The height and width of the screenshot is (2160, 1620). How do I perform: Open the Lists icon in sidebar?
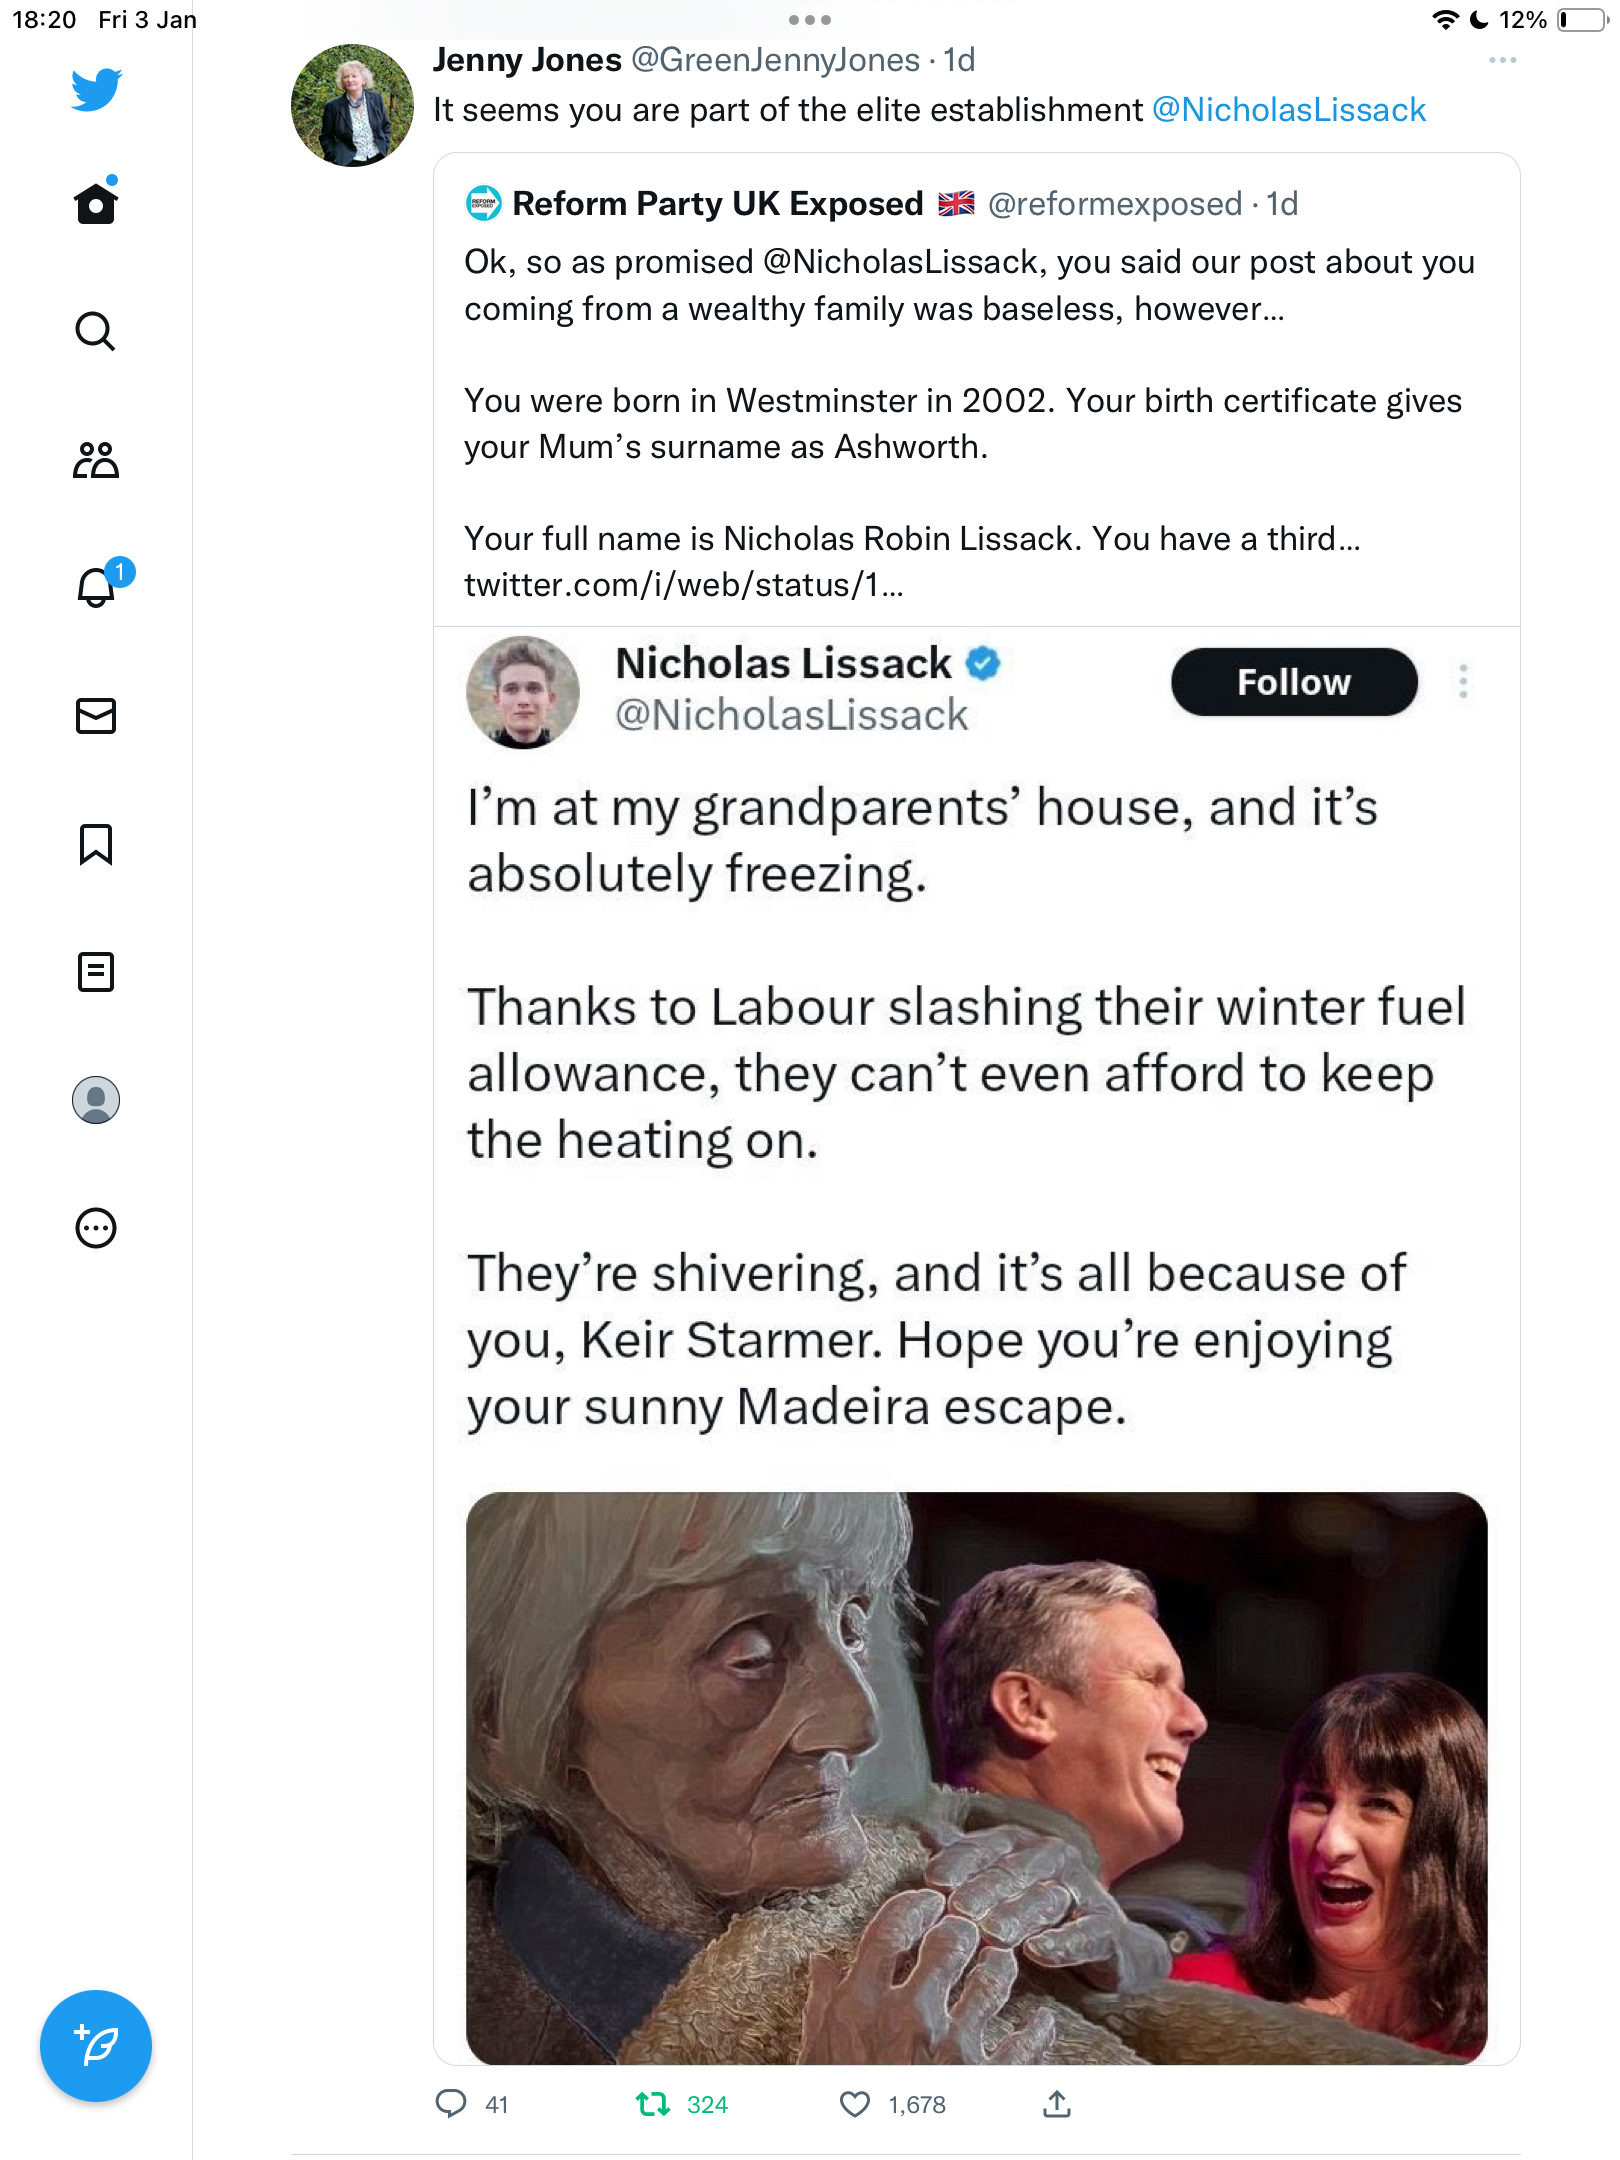[x=96, y=972]
